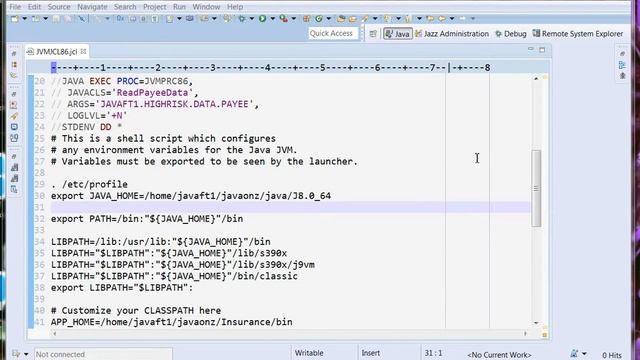Click the horizontal scroll left arrow

point(54,333)
